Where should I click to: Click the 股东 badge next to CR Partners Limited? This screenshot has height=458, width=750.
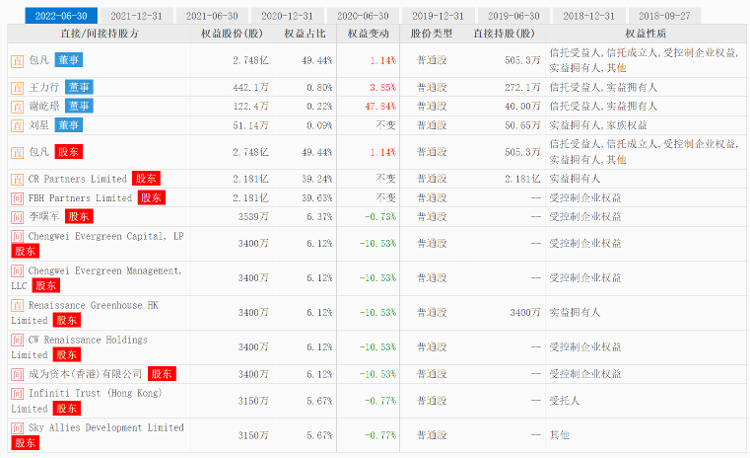pyautogui.click(x=146, y=179)
